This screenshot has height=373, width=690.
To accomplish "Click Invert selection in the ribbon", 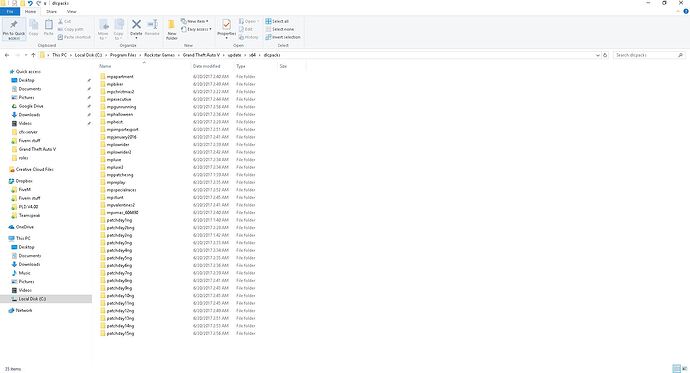I will [283, 37].
